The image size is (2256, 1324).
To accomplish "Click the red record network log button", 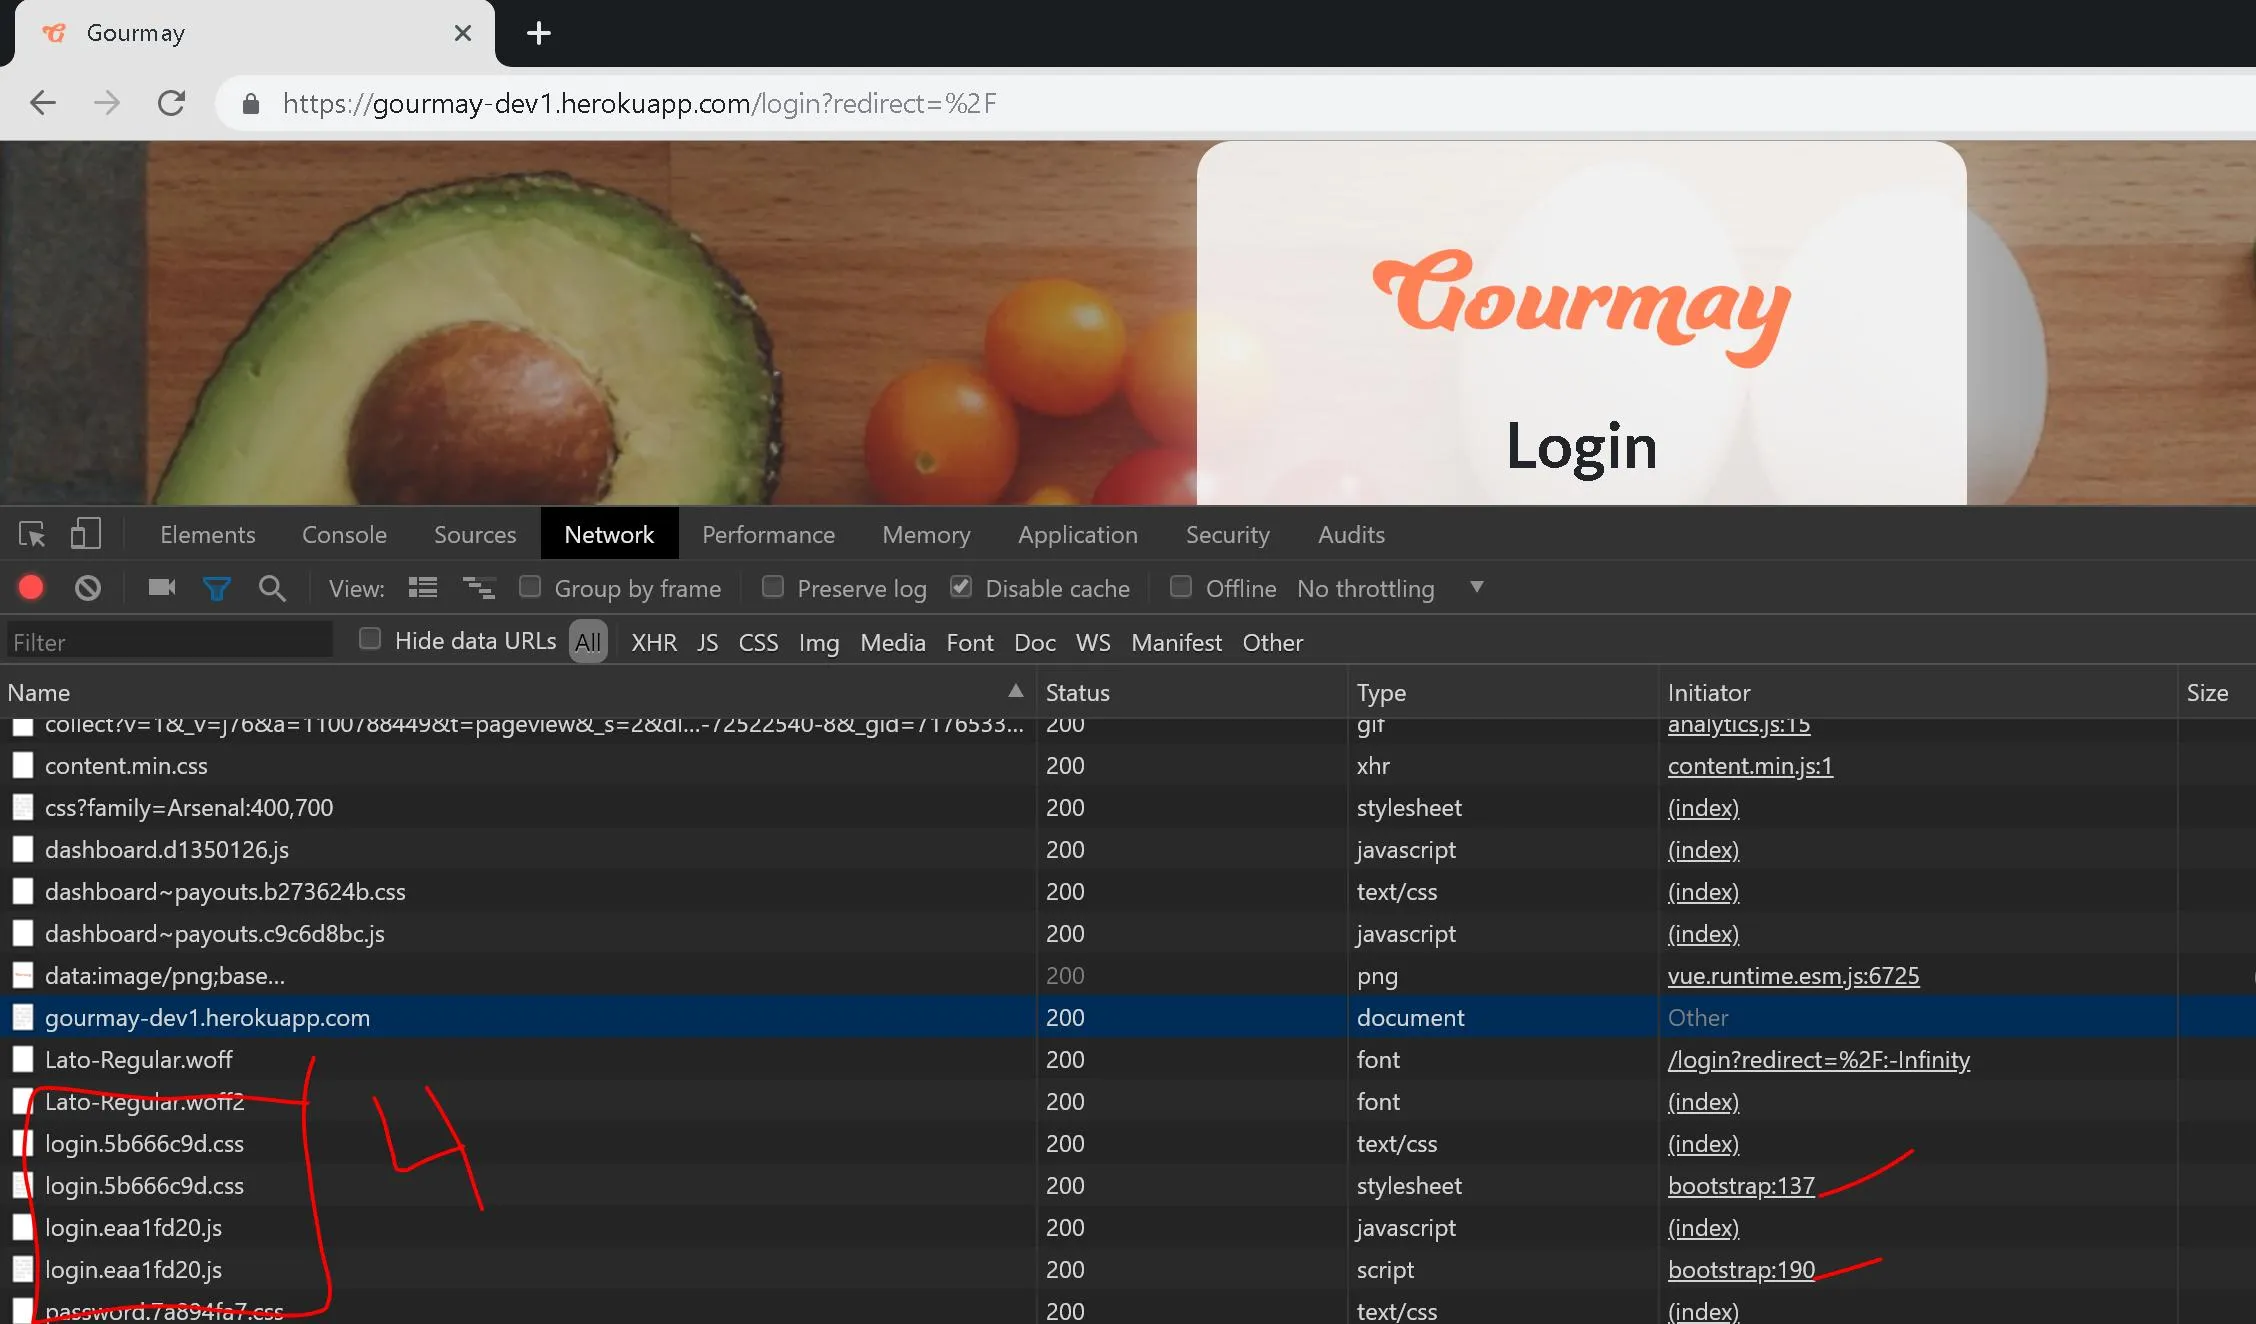I will tap(31, 588).
